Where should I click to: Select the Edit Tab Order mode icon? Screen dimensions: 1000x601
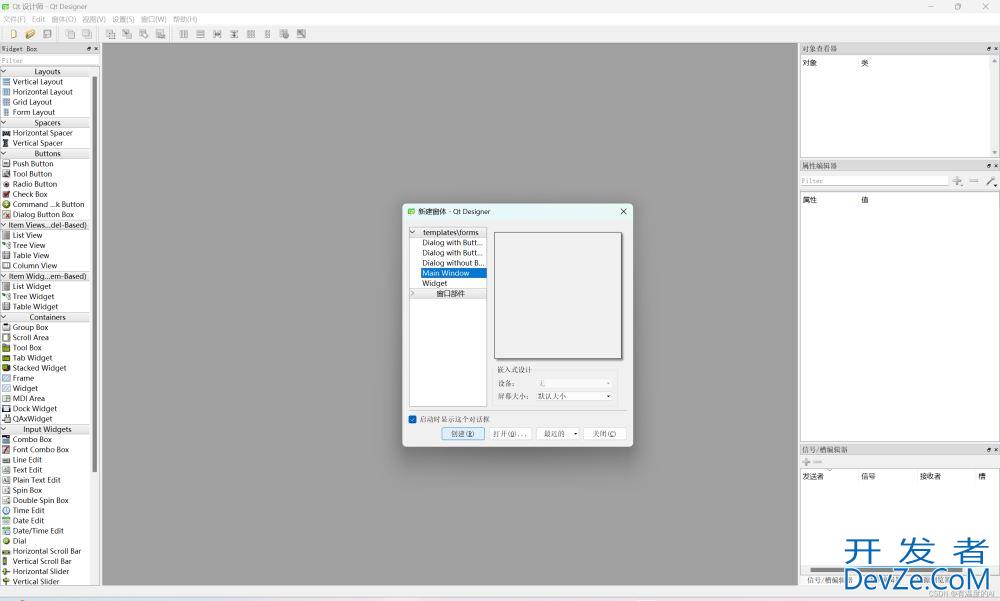(160, 34)
